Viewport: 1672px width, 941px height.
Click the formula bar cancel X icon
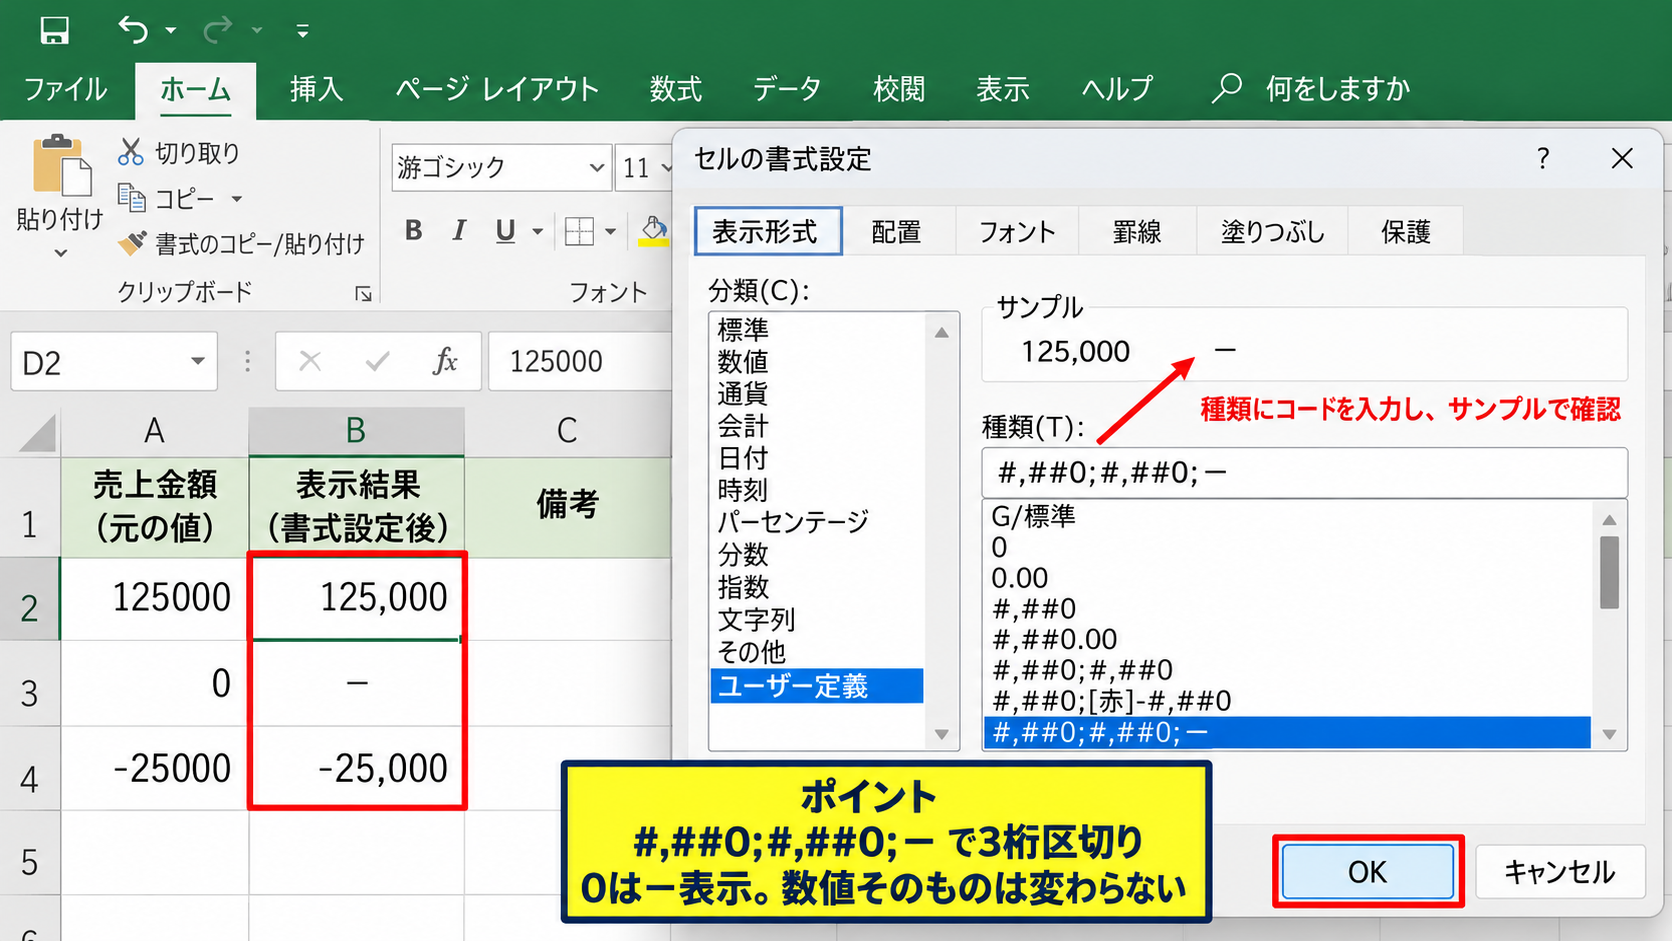310,361
